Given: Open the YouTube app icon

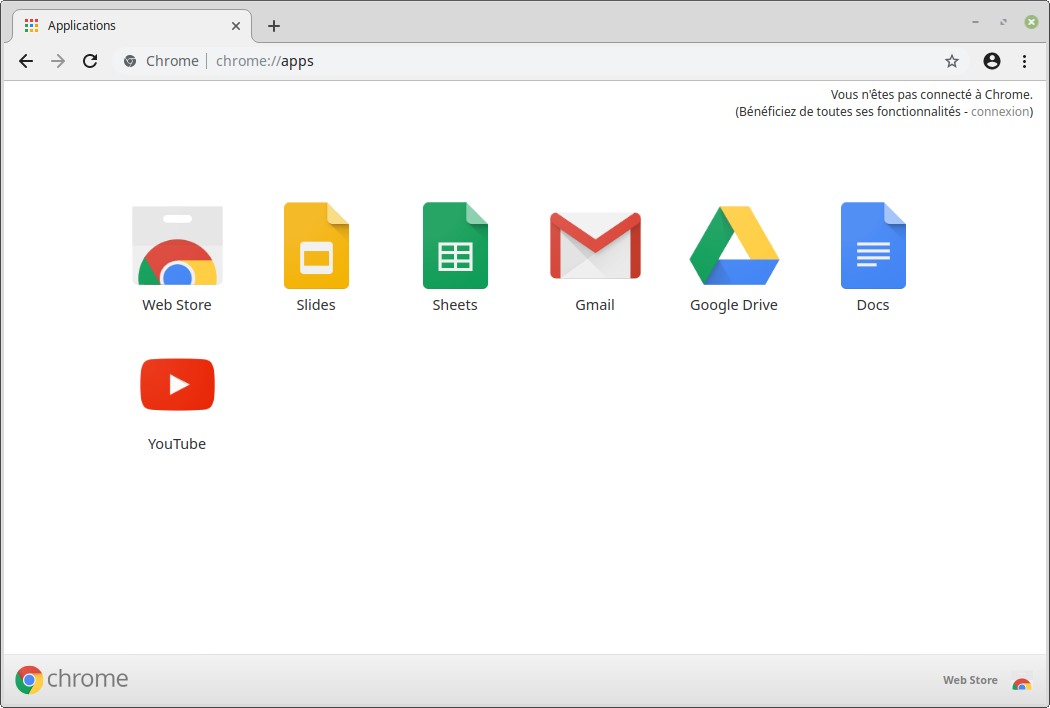Looking at the screenshot, I should (x=177, y=385).
